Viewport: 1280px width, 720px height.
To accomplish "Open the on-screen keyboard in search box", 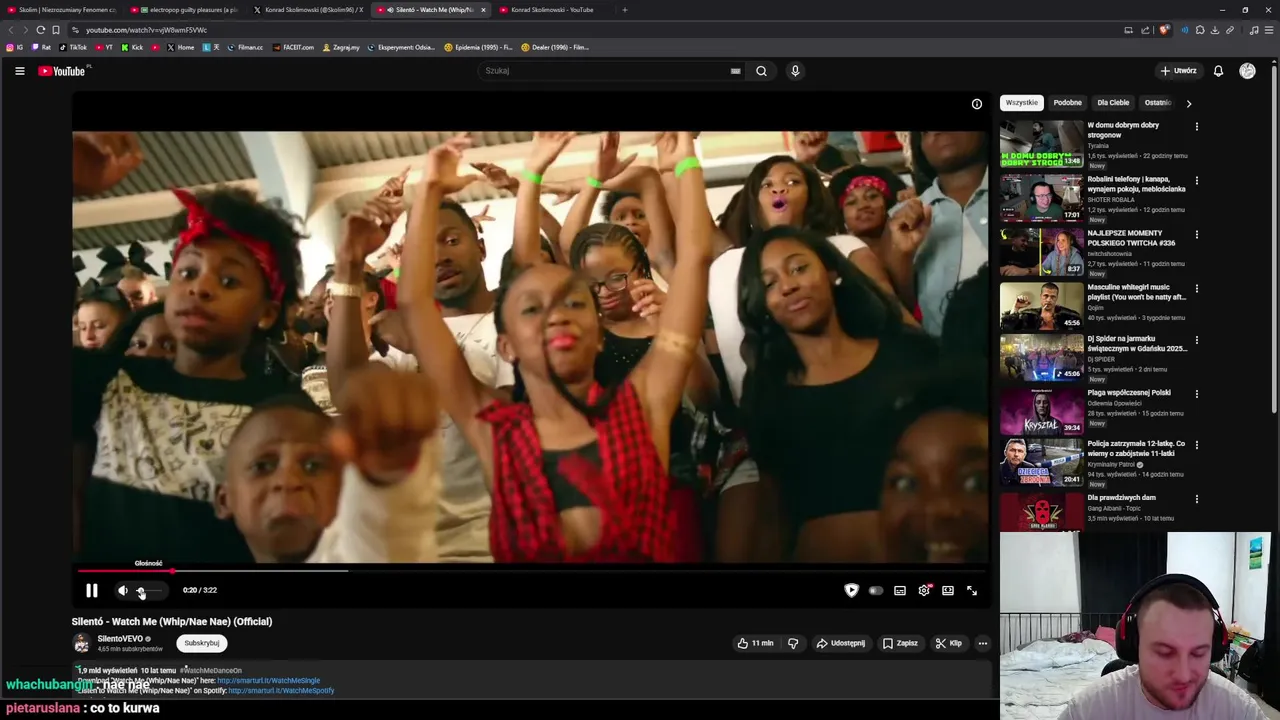I will click(x=735, y=71).
